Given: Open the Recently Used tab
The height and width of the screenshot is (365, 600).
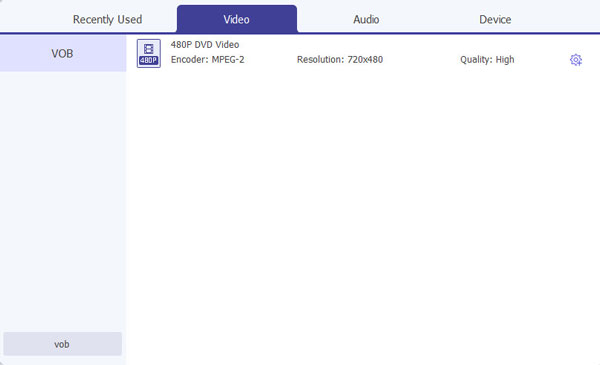Looking at the screenshot, I should 107,20.
